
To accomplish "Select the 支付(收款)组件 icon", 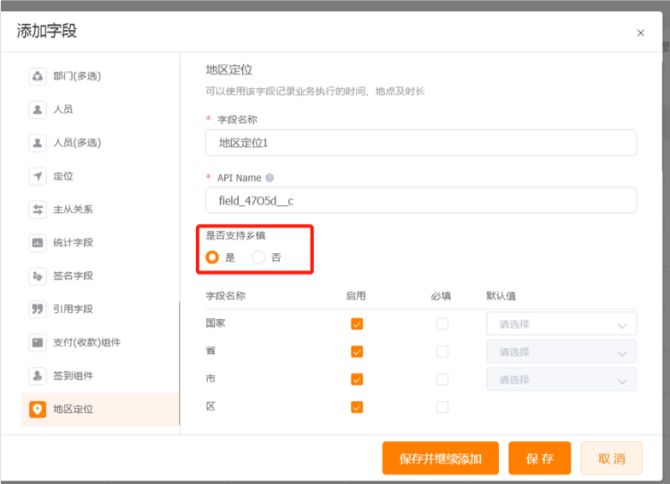I will [37, 342].
